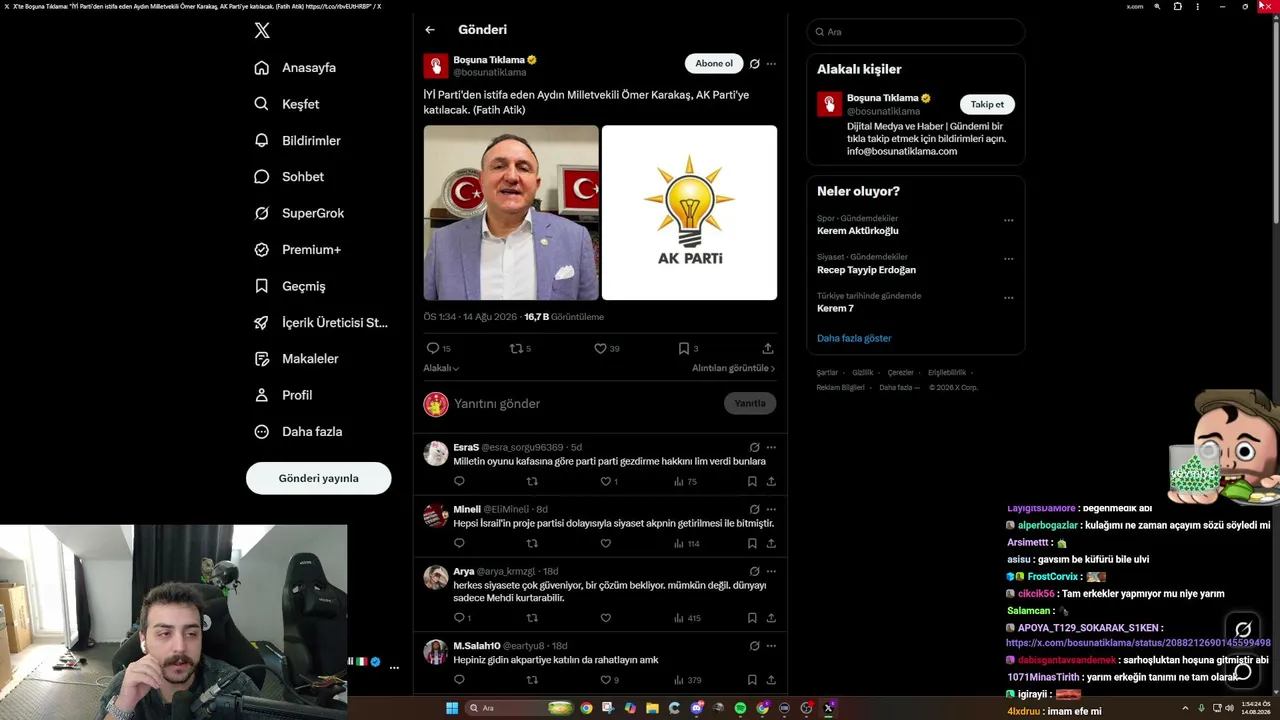Click Alıntıları görüntüle link
The height and width of the screenshot is (720, 1280).
(x=734, y=368)
